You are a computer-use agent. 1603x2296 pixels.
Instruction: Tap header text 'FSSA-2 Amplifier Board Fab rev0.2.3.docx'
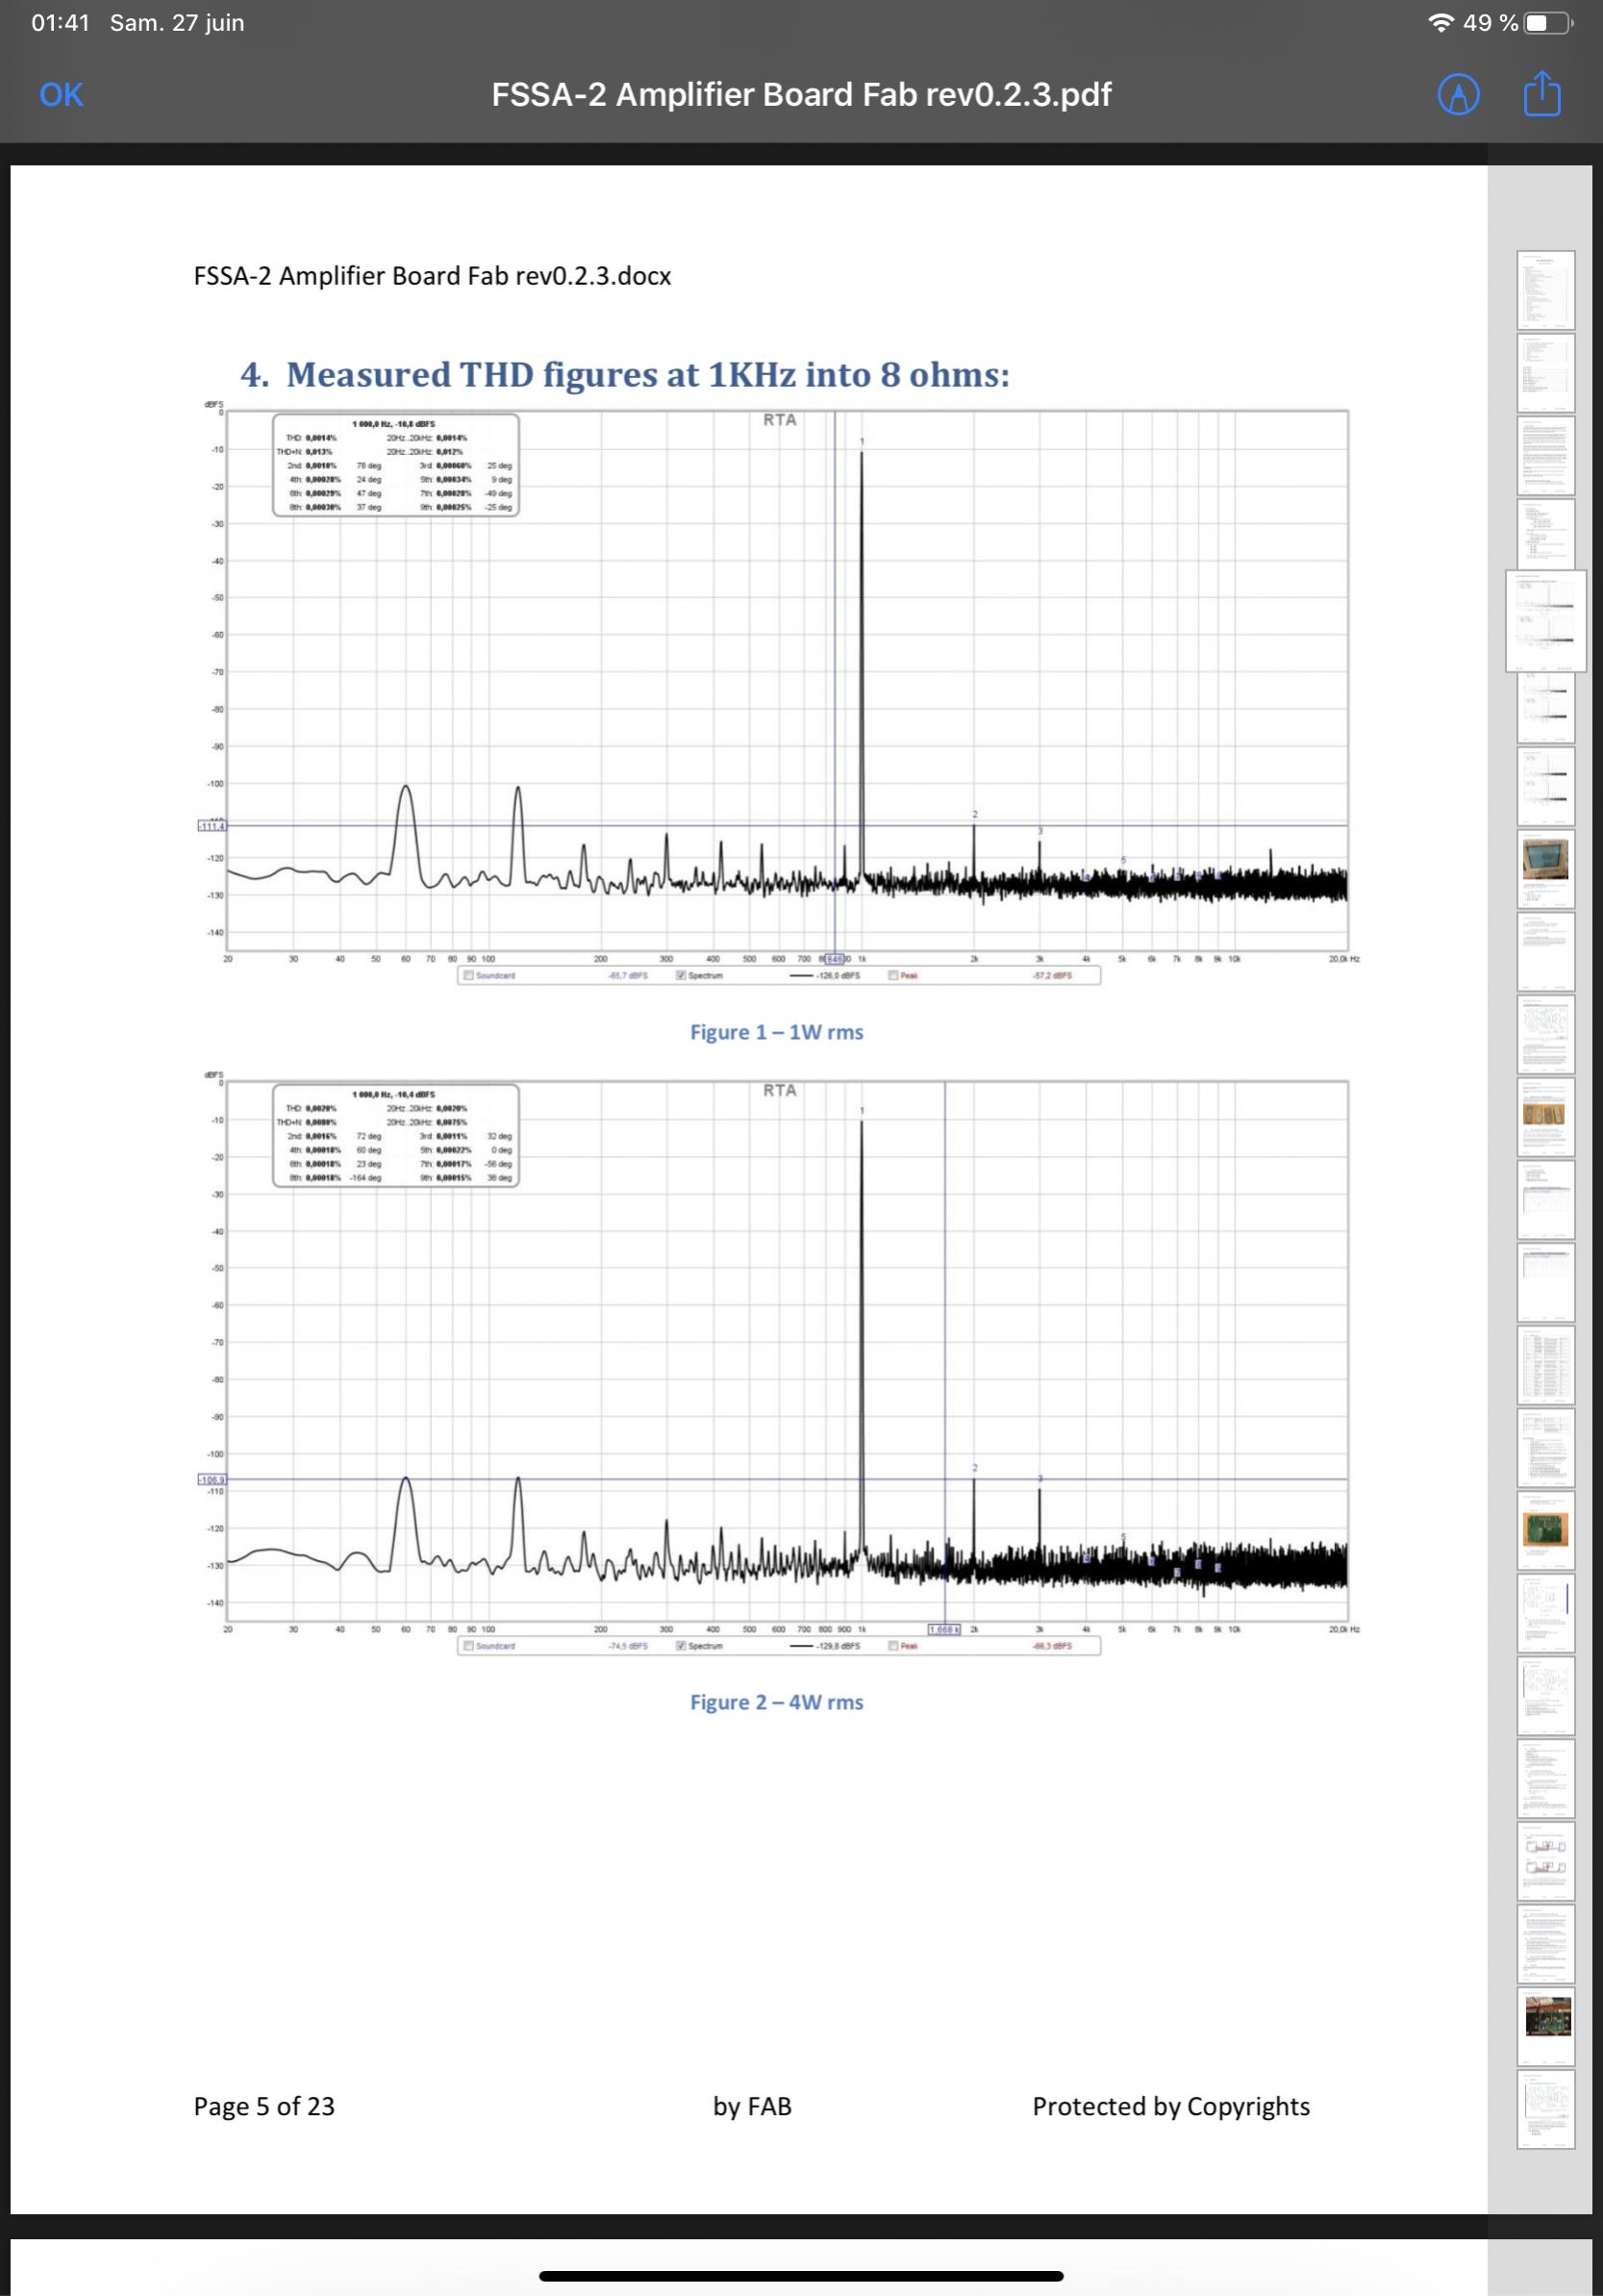tap(432, 276)
